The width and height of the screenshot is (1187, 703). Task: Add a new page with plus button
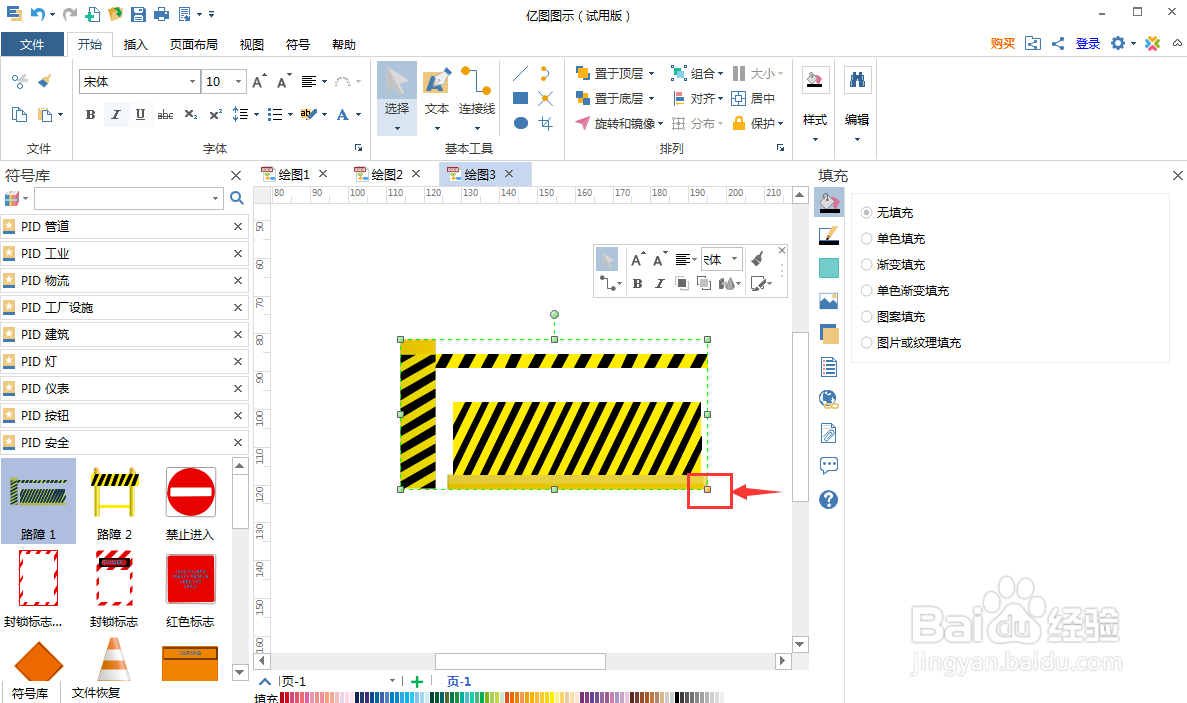click(416, 681)
